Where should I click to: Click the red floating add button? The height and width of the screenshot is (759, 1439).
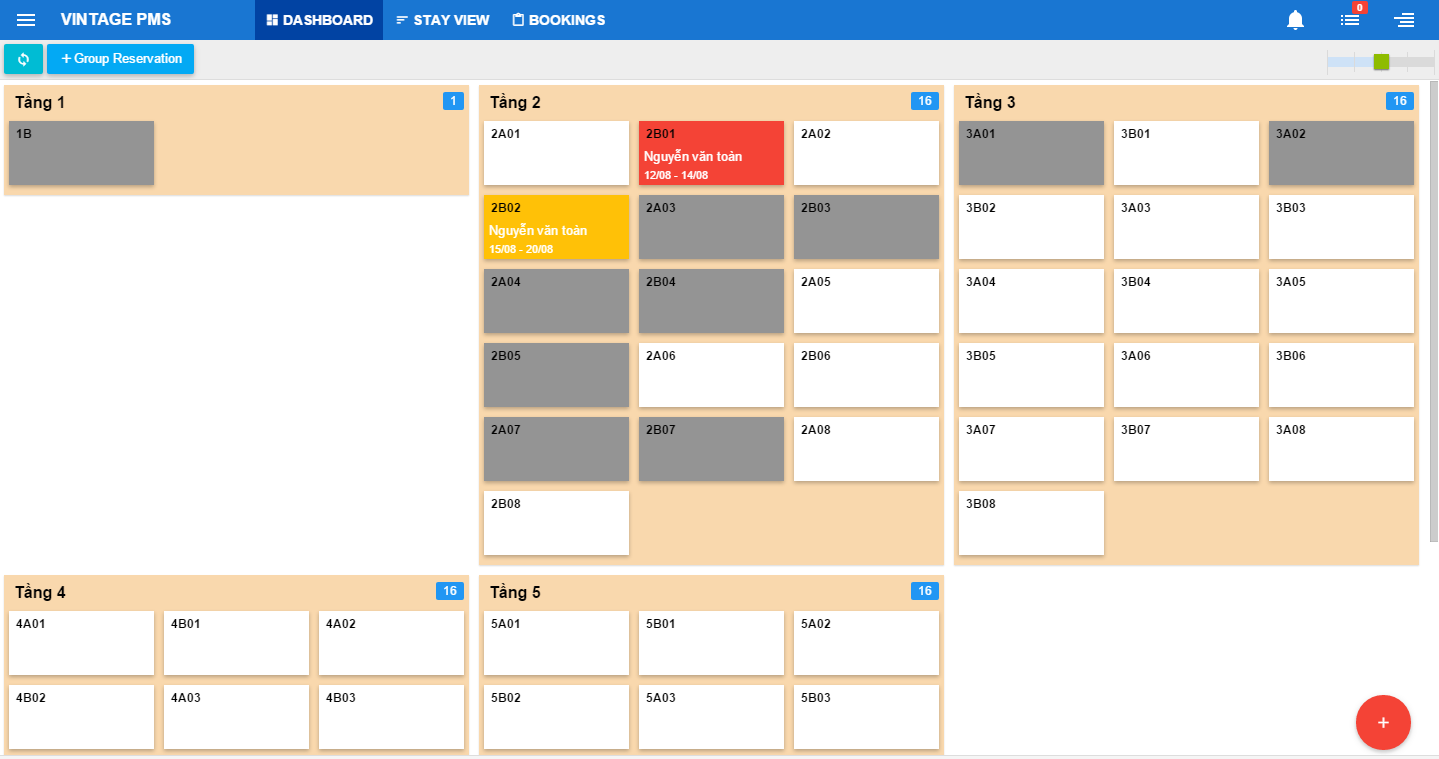1383,722
